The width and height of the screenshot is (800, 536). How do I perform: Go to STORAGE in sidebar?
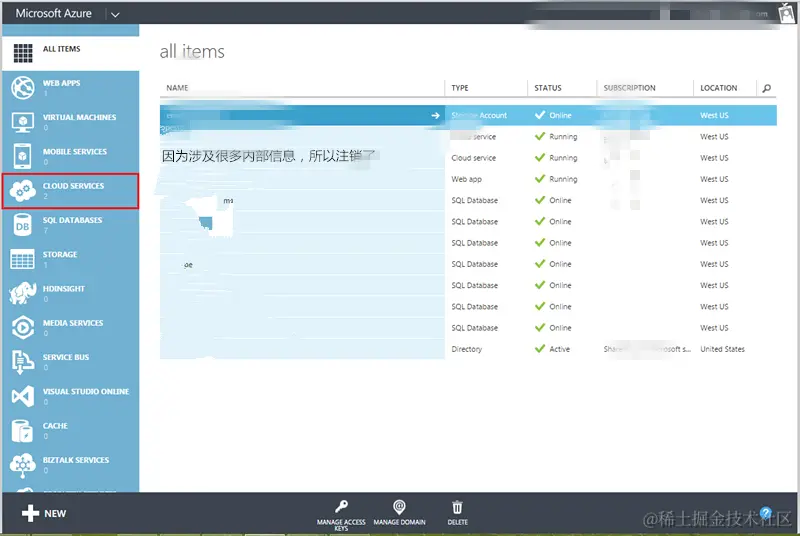tap(60, 254)
